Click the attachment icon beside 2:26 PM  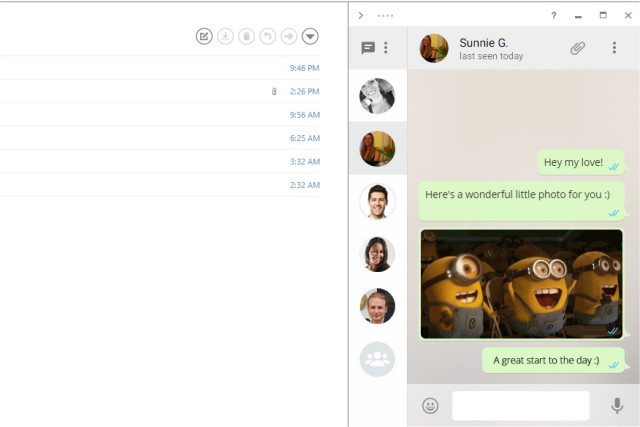[x=274, y=91]
